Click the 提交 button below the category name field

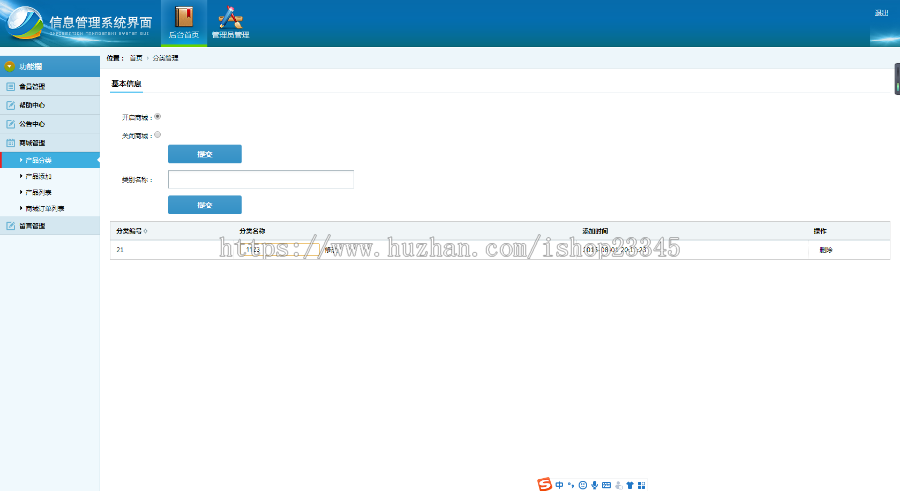click(x=205, y=204)
